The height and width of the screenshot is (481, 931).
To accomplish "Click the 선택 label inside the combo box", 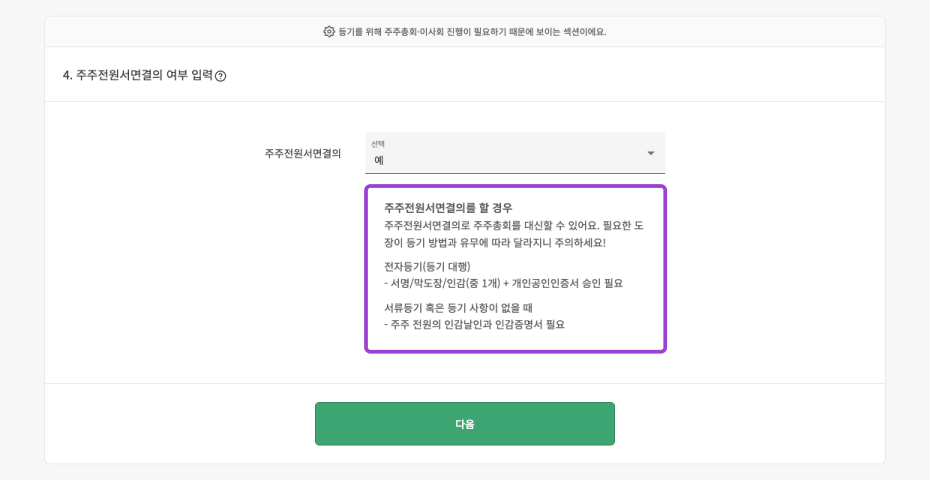I will click(x=378, y=144).
